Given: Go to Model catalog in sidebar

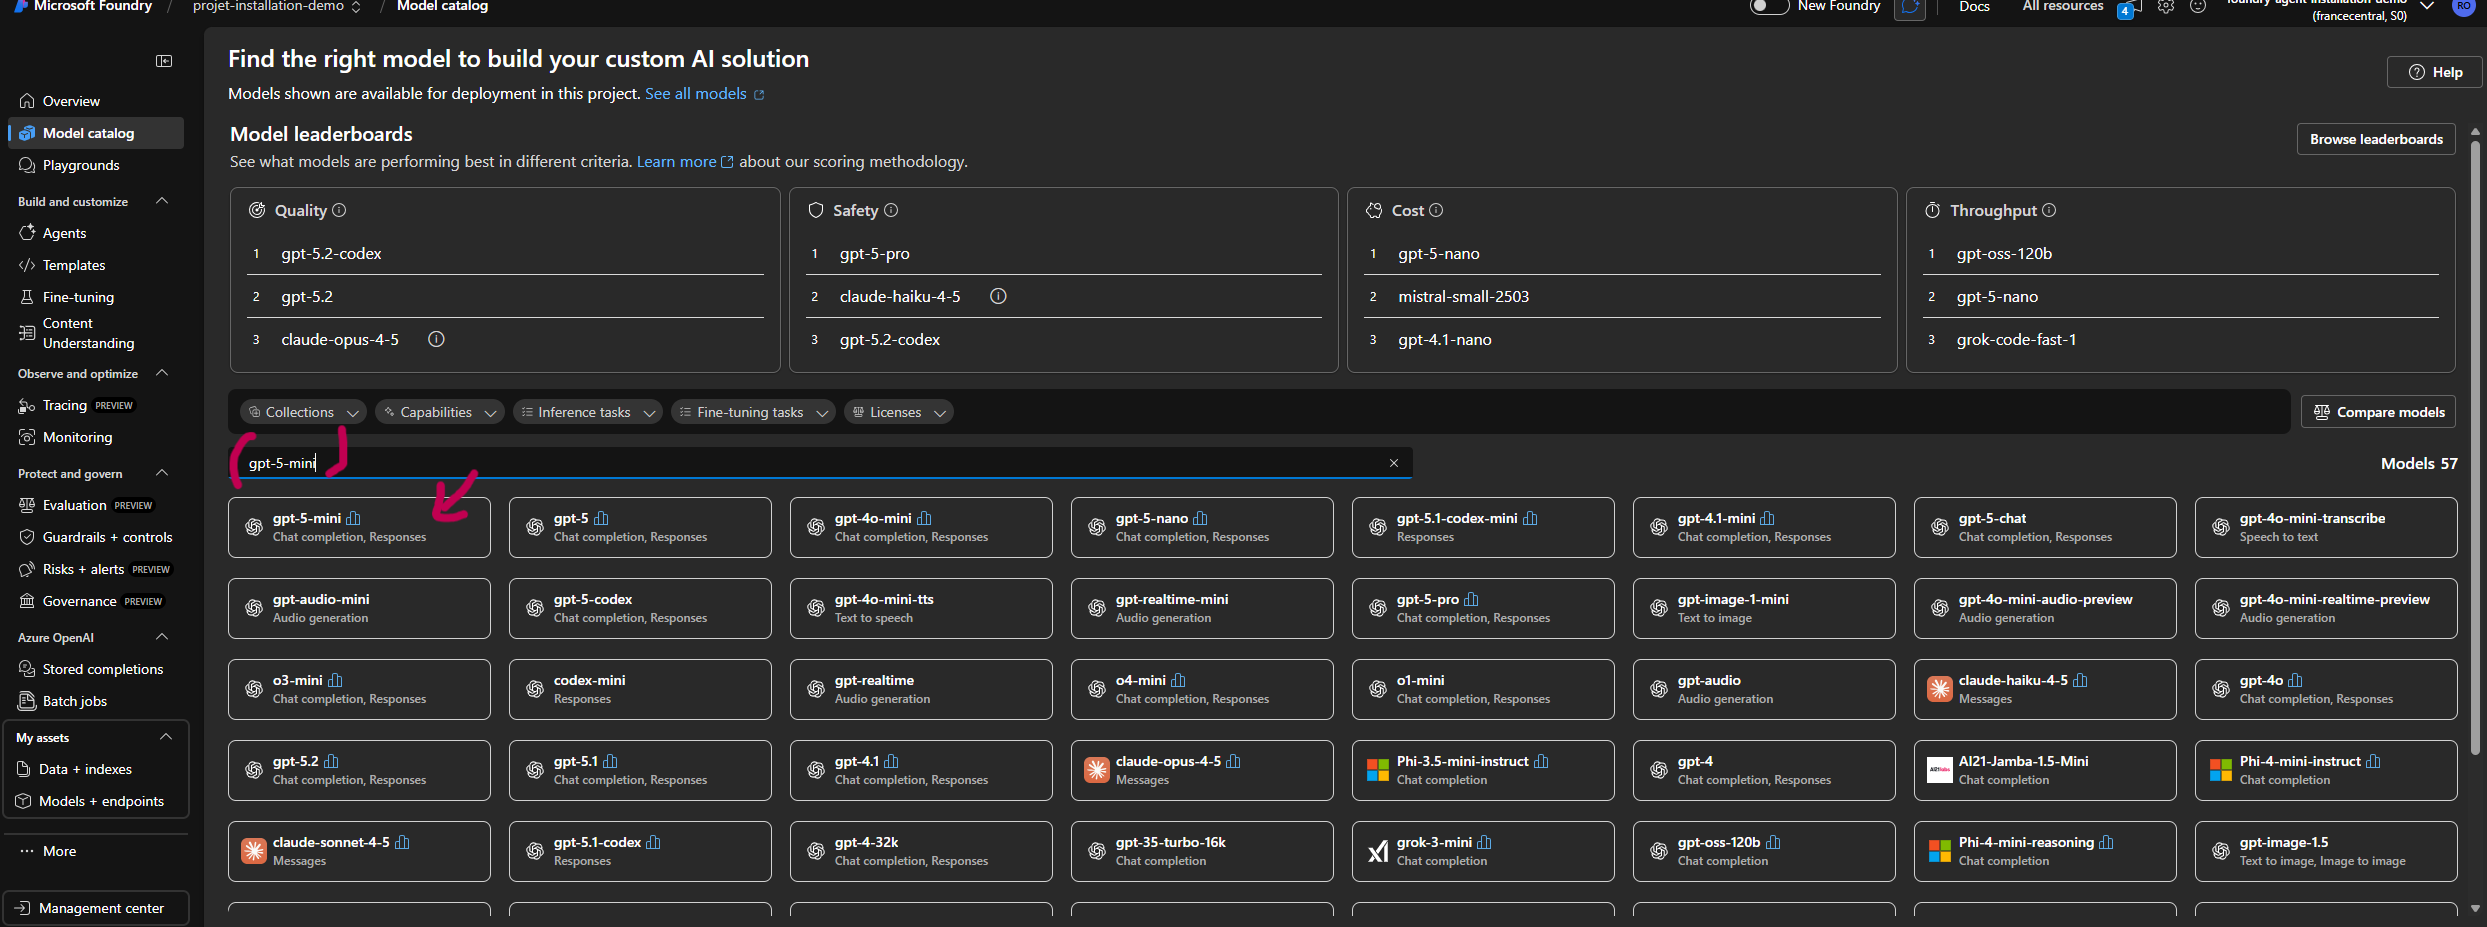Looking at the screenshot, I should click(x=96, y=133).
